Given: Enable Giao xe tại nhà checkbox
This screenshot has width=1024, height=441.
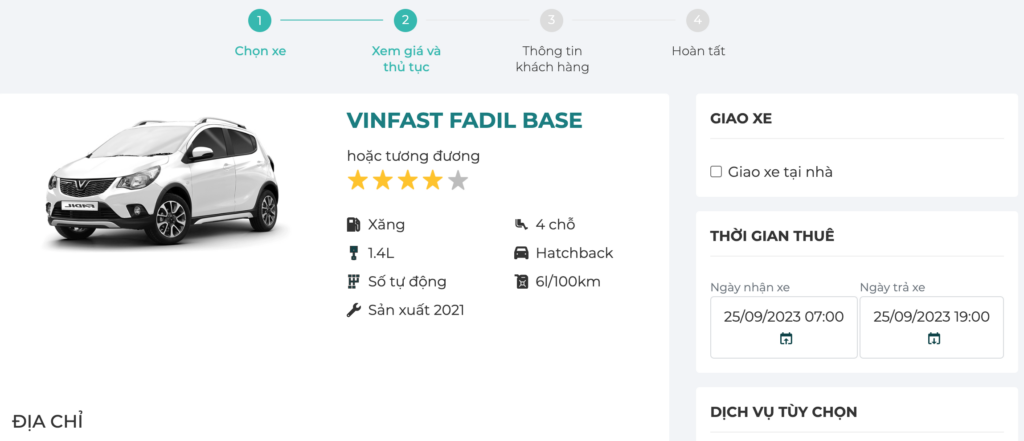Looking at the screenshot, I should click(716, 172).
